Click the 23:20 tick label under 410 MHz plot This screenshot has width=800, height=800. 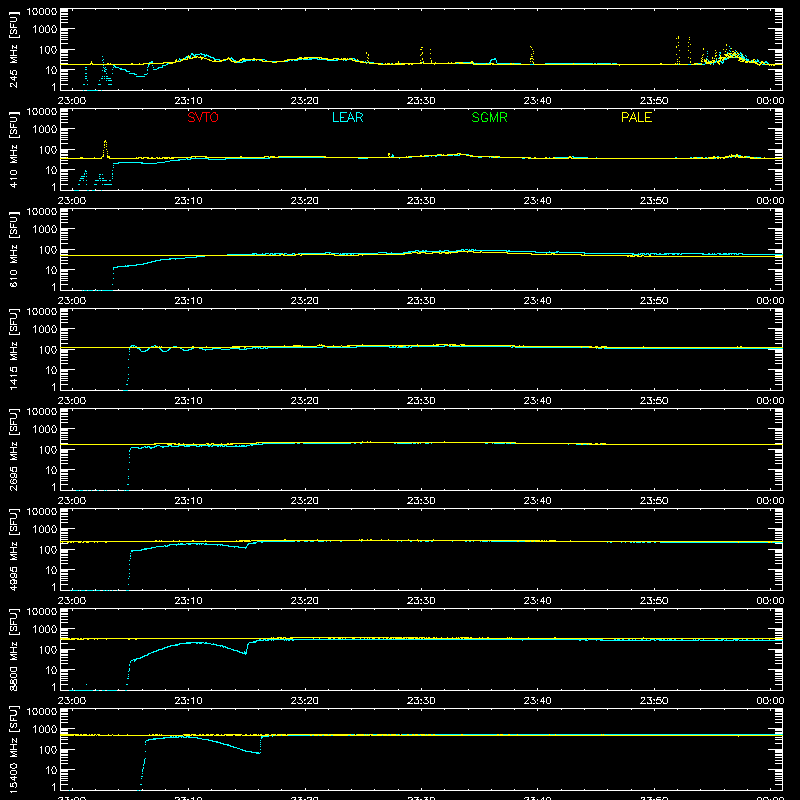305,201
